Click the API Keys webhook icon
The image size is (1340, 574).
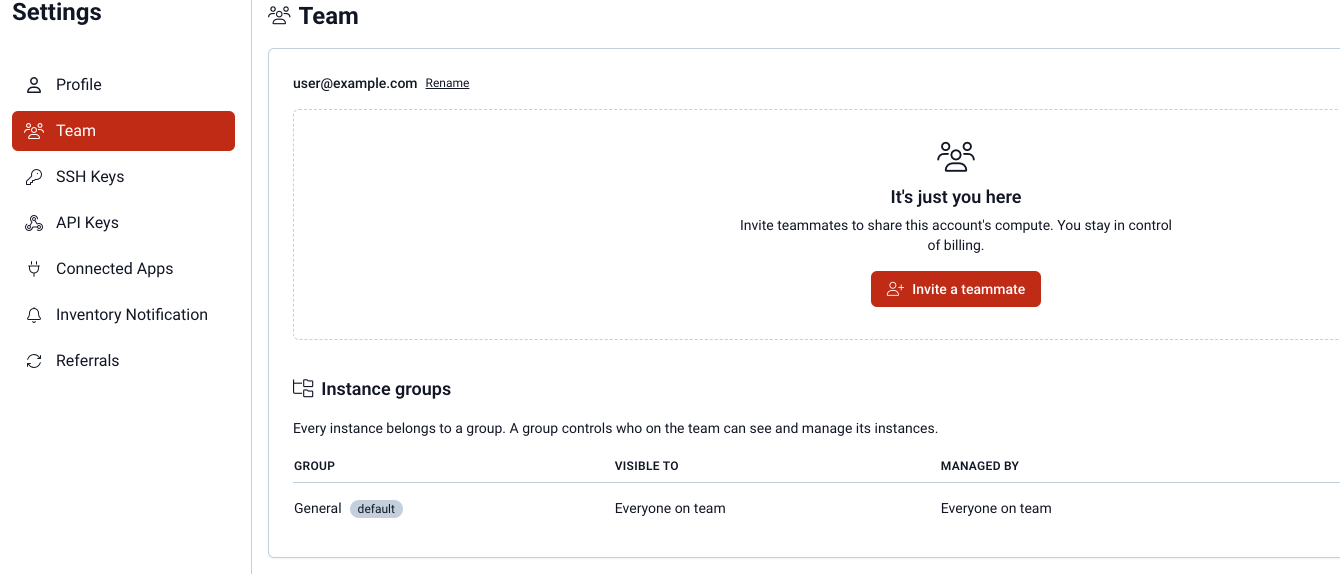click(x=34, y=223)
